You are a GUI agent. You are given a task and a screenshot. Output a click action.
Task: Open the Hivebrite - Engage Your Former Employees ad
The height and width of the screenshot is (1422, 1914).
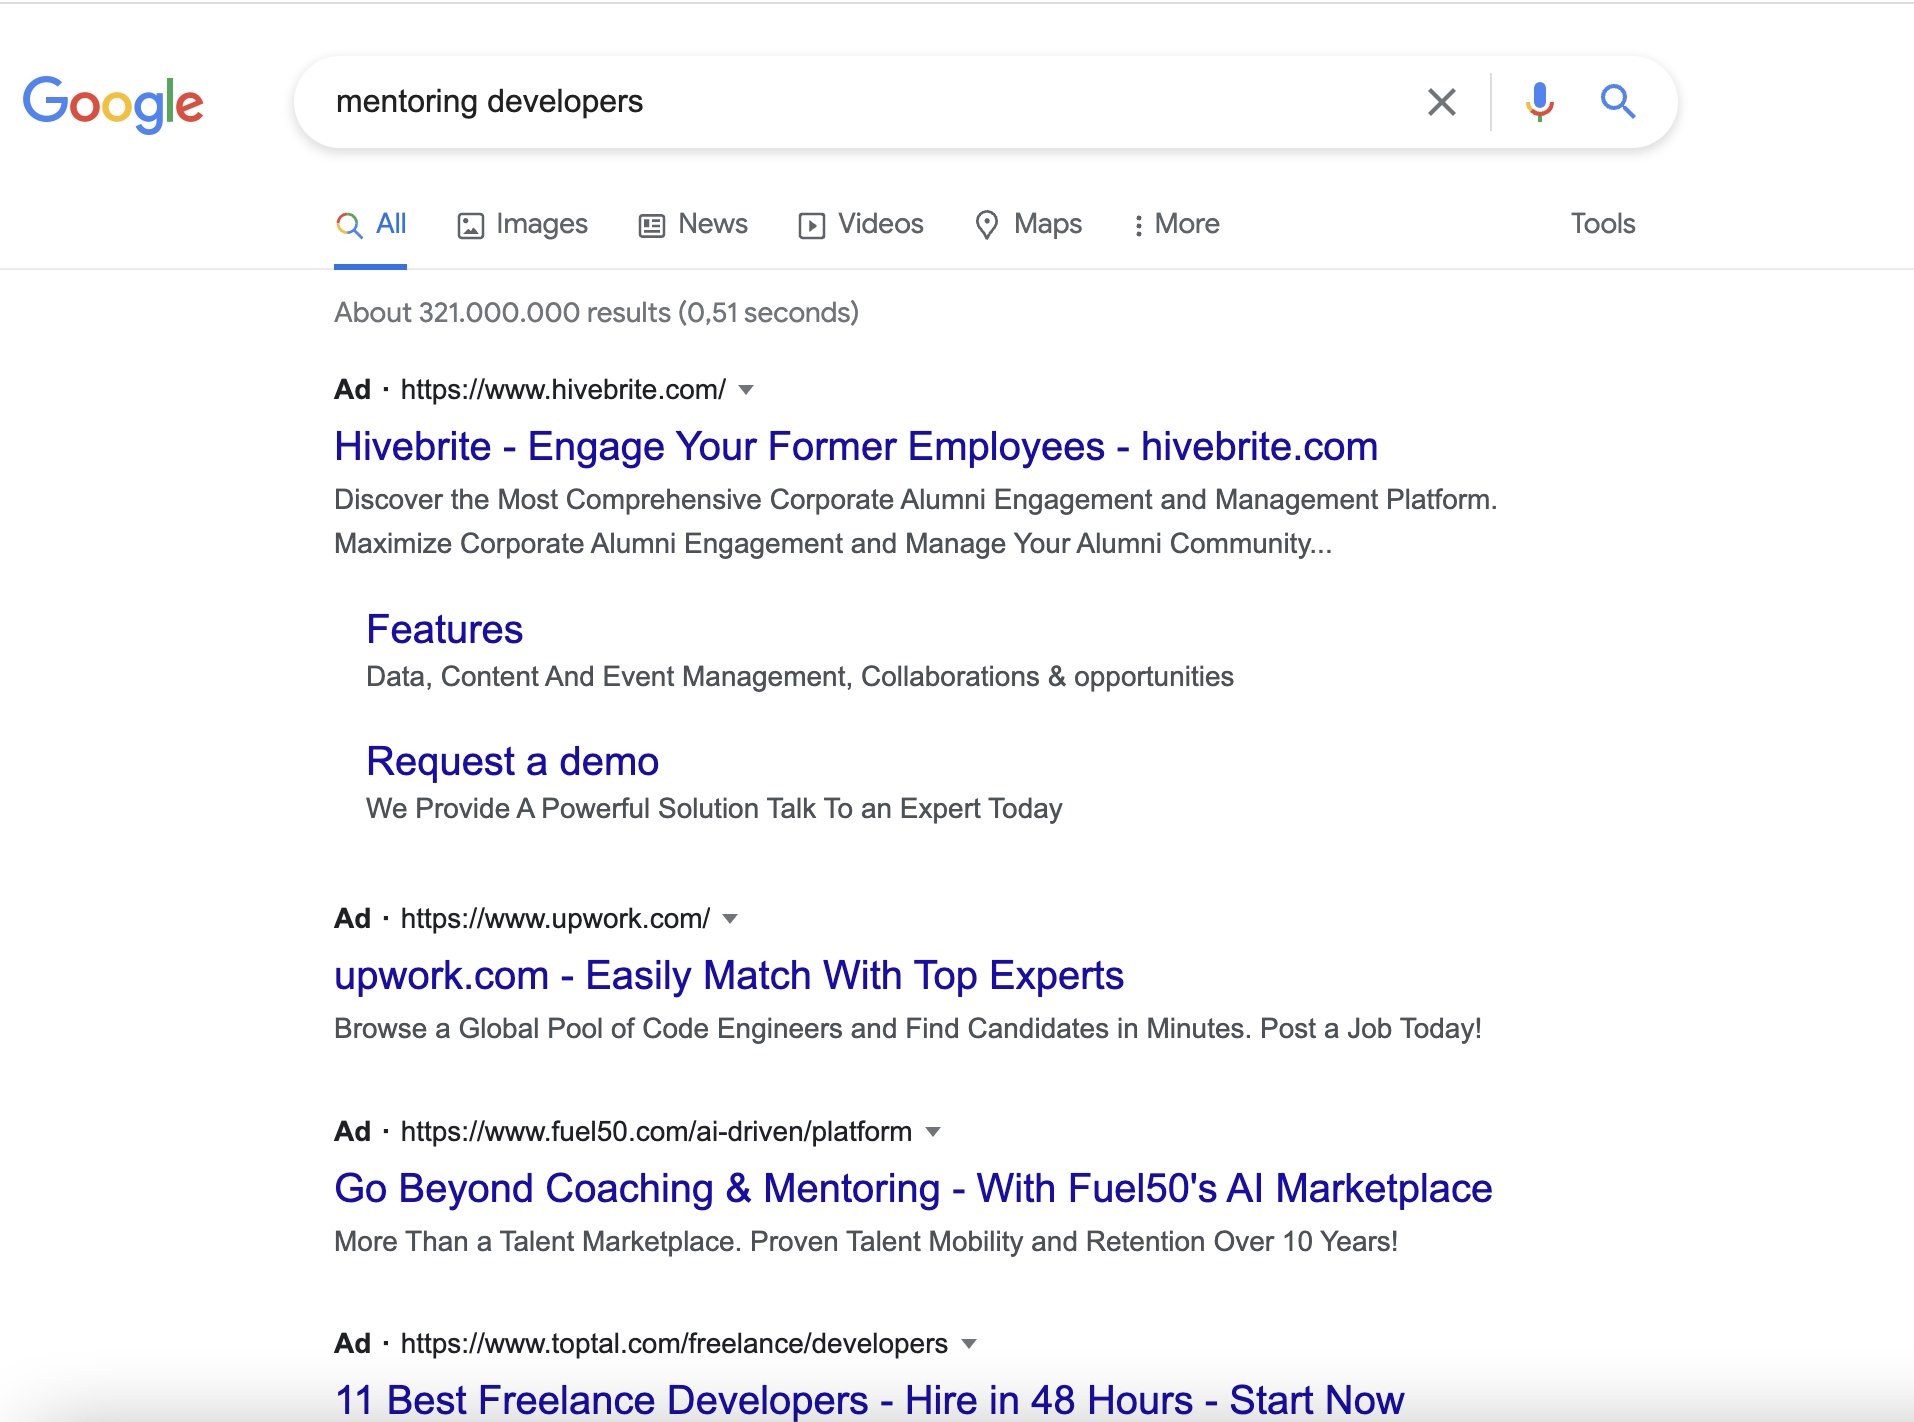tap(856, 447)
